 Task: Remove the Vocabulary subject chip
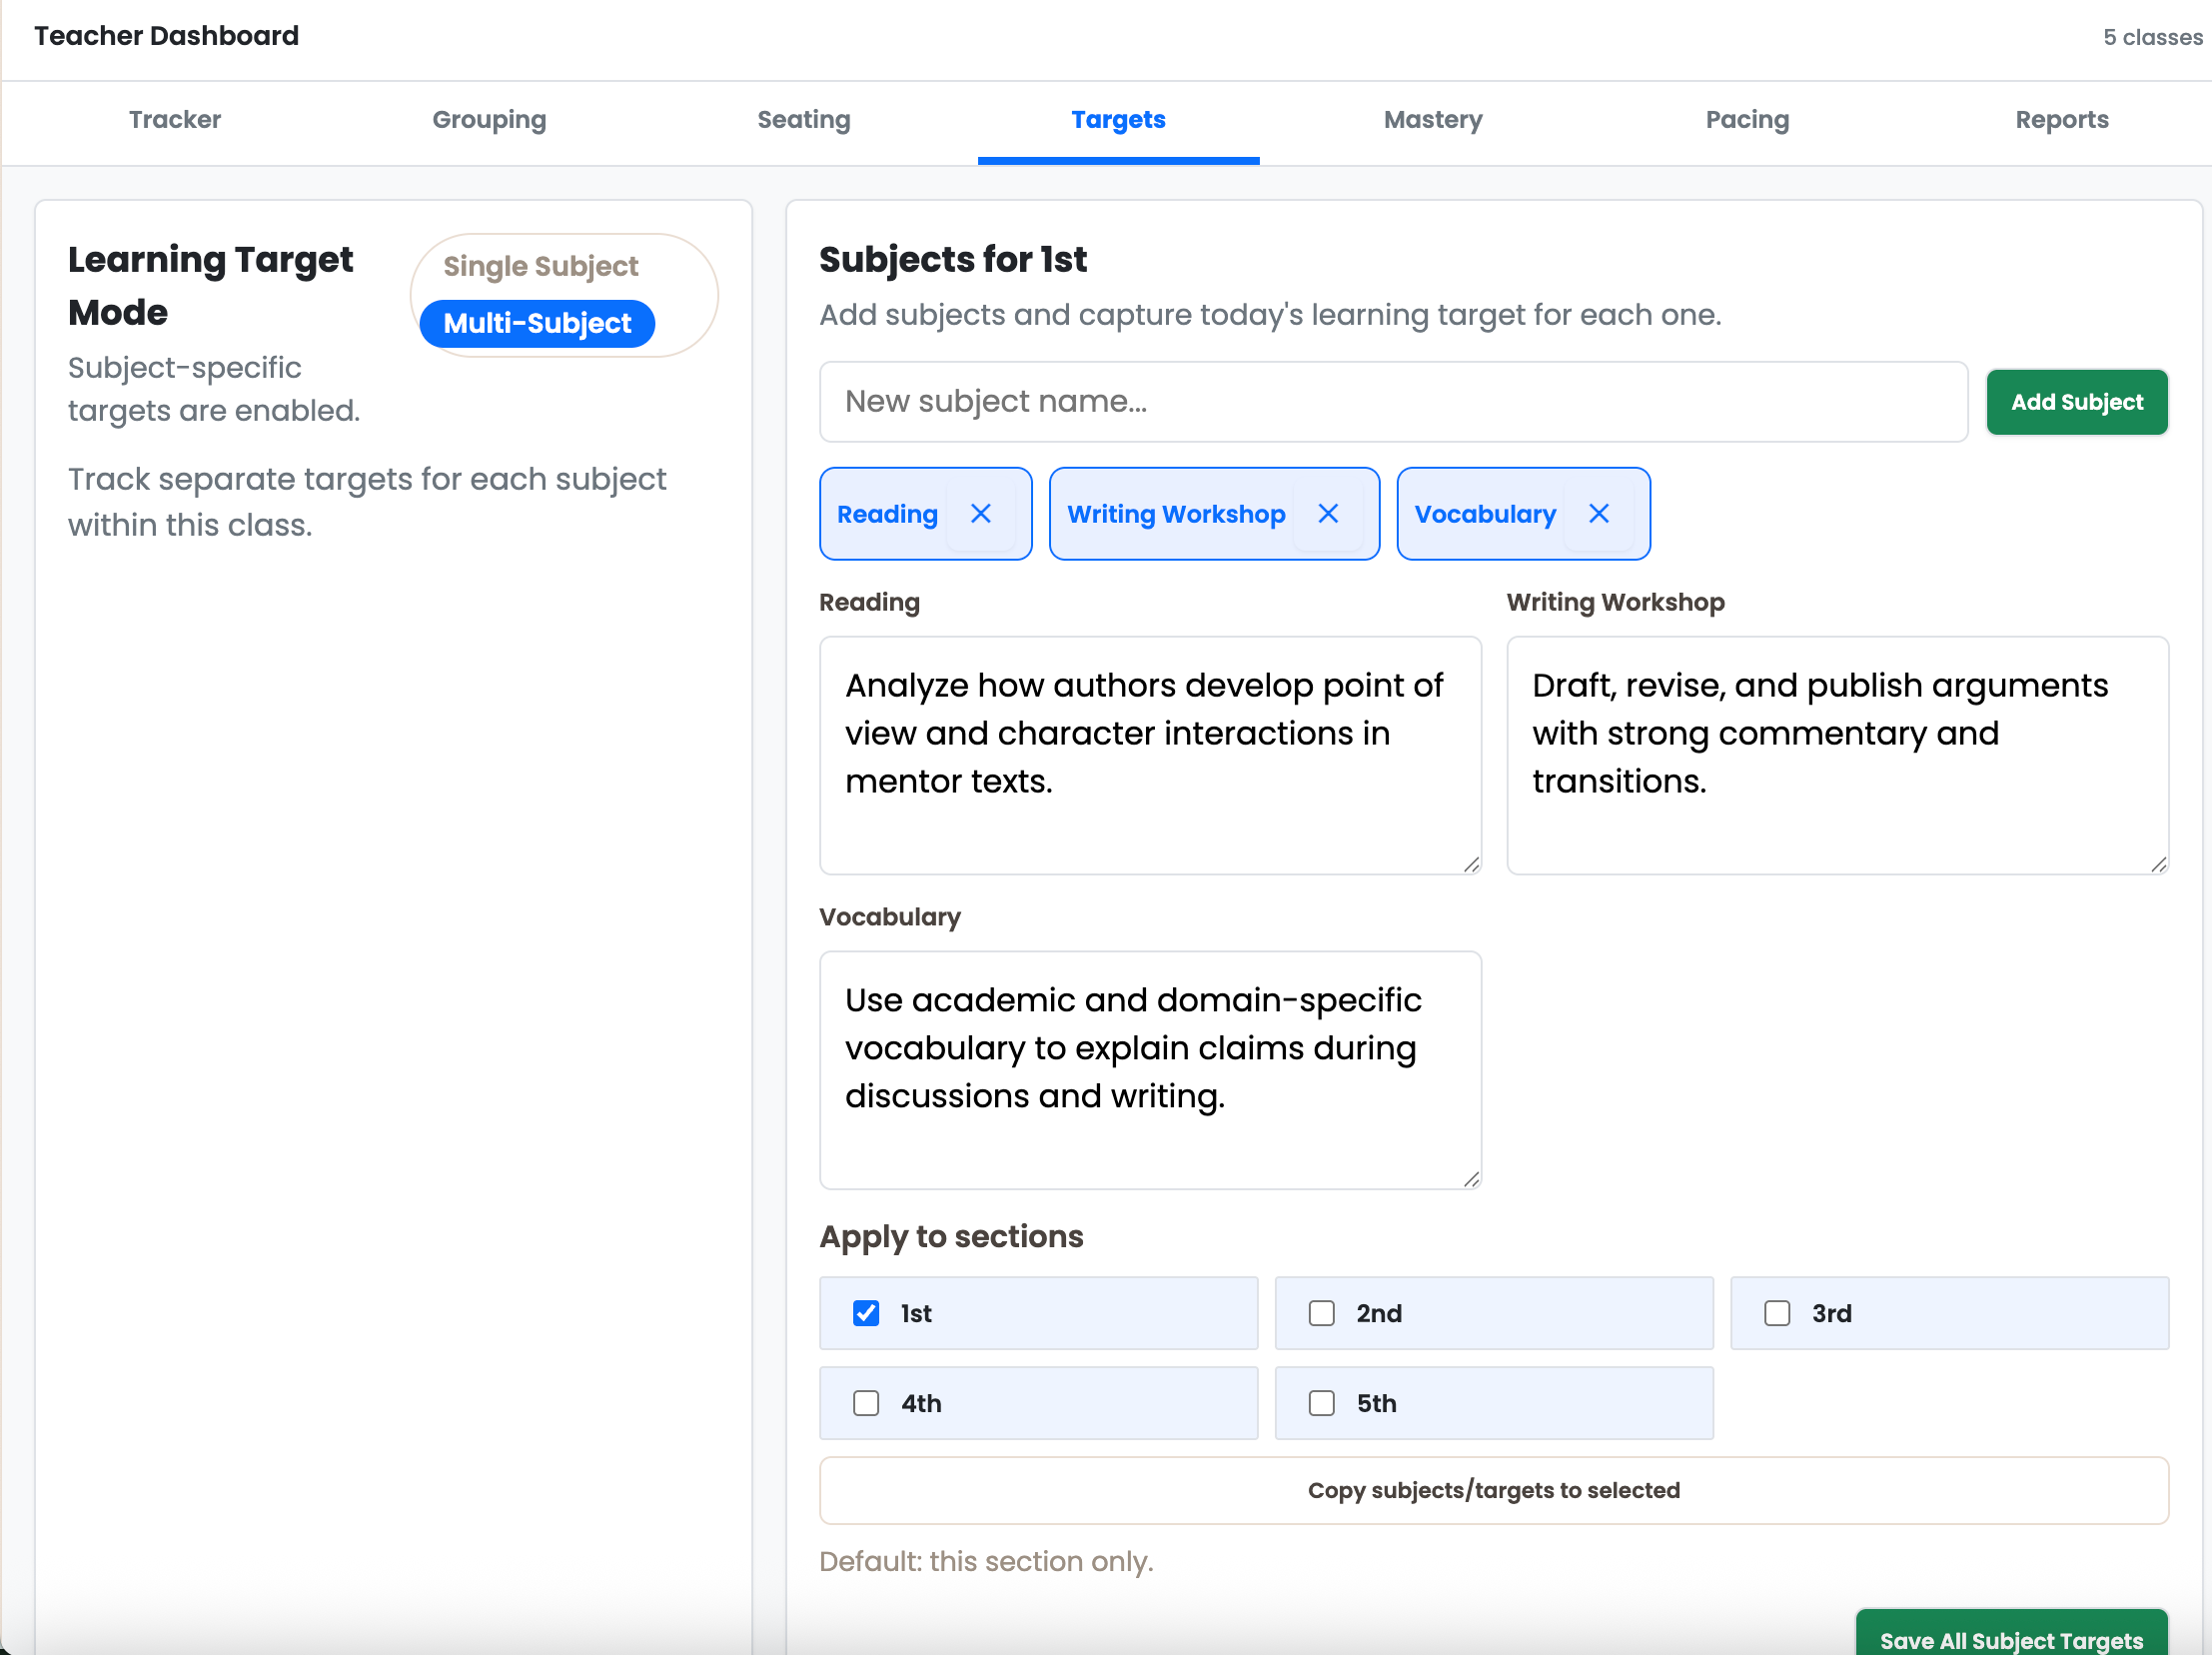pyautogui.click(x=1599, y=513)
